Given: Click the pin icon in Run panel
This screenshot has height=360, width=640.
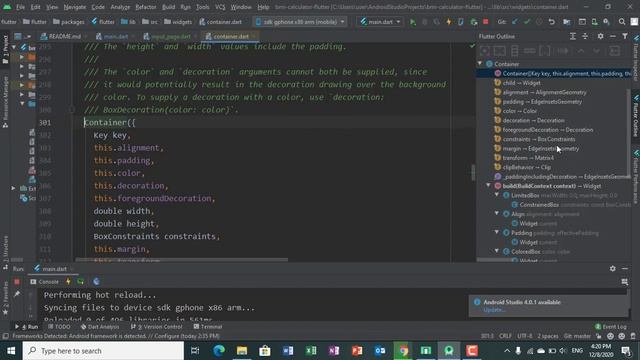Looking at the screenshot, I should click(x=17, y=294).
